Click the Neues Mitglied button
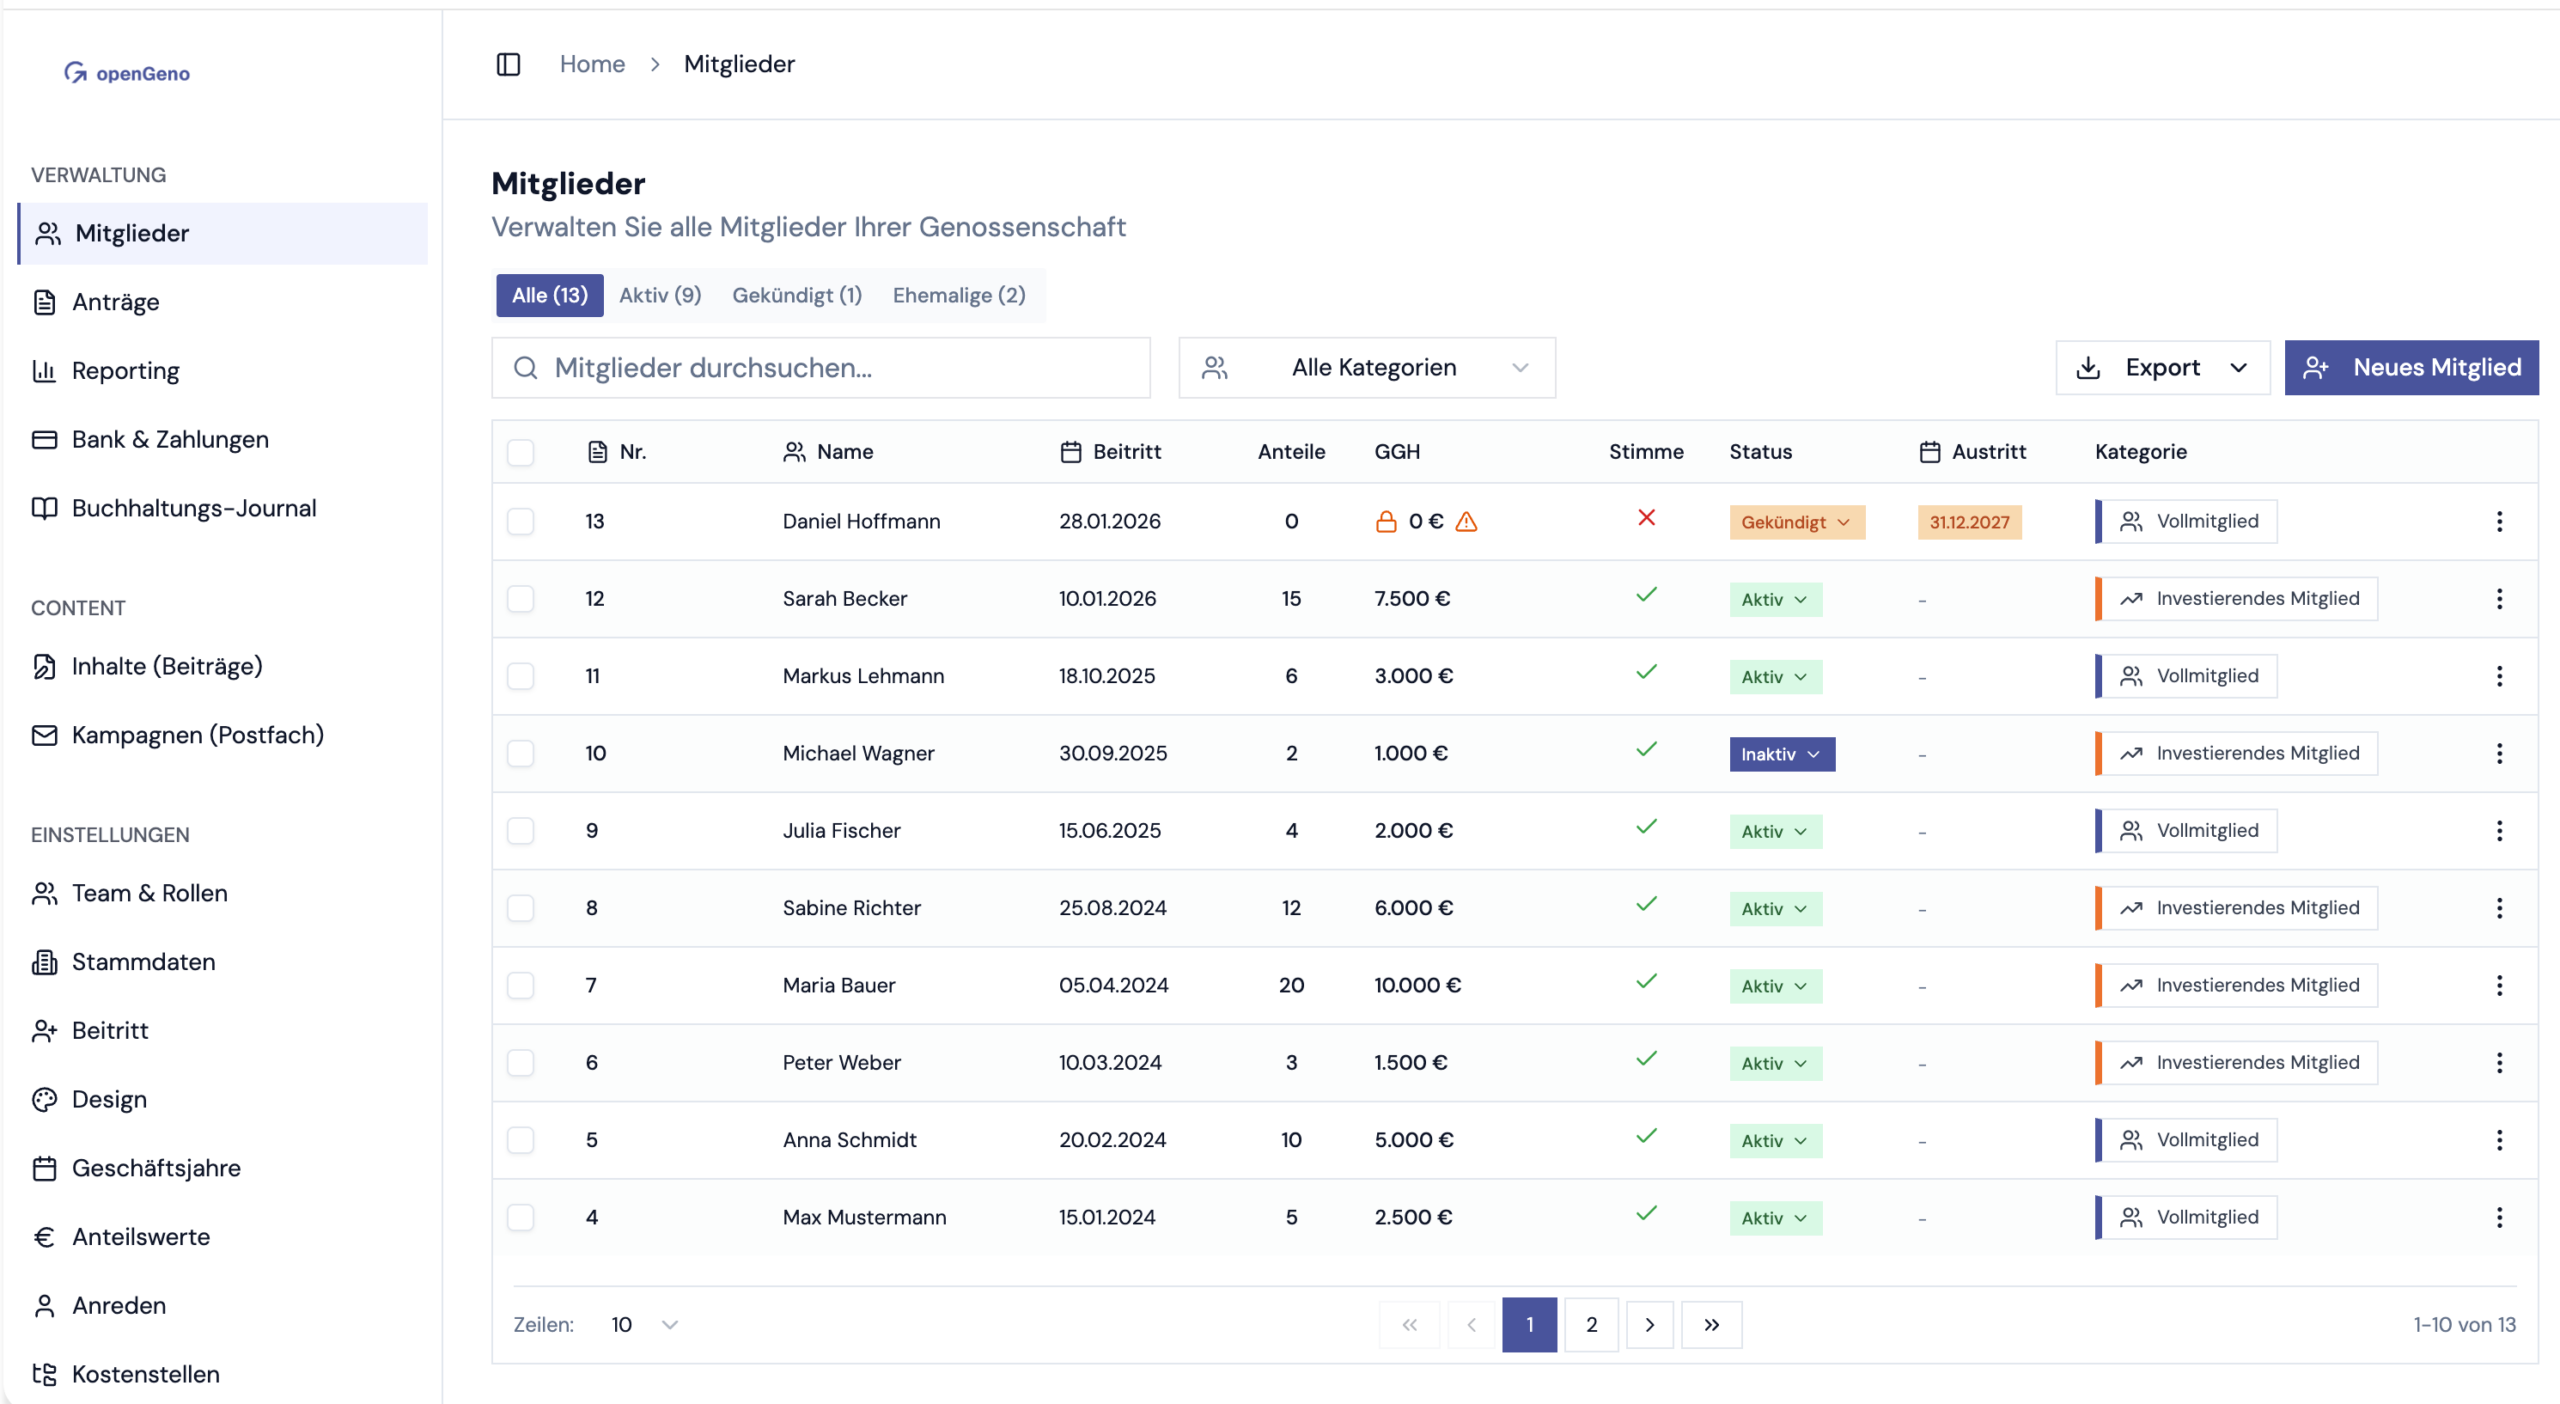Screen dimensions: 2560x1404 tap(2410, 368)
